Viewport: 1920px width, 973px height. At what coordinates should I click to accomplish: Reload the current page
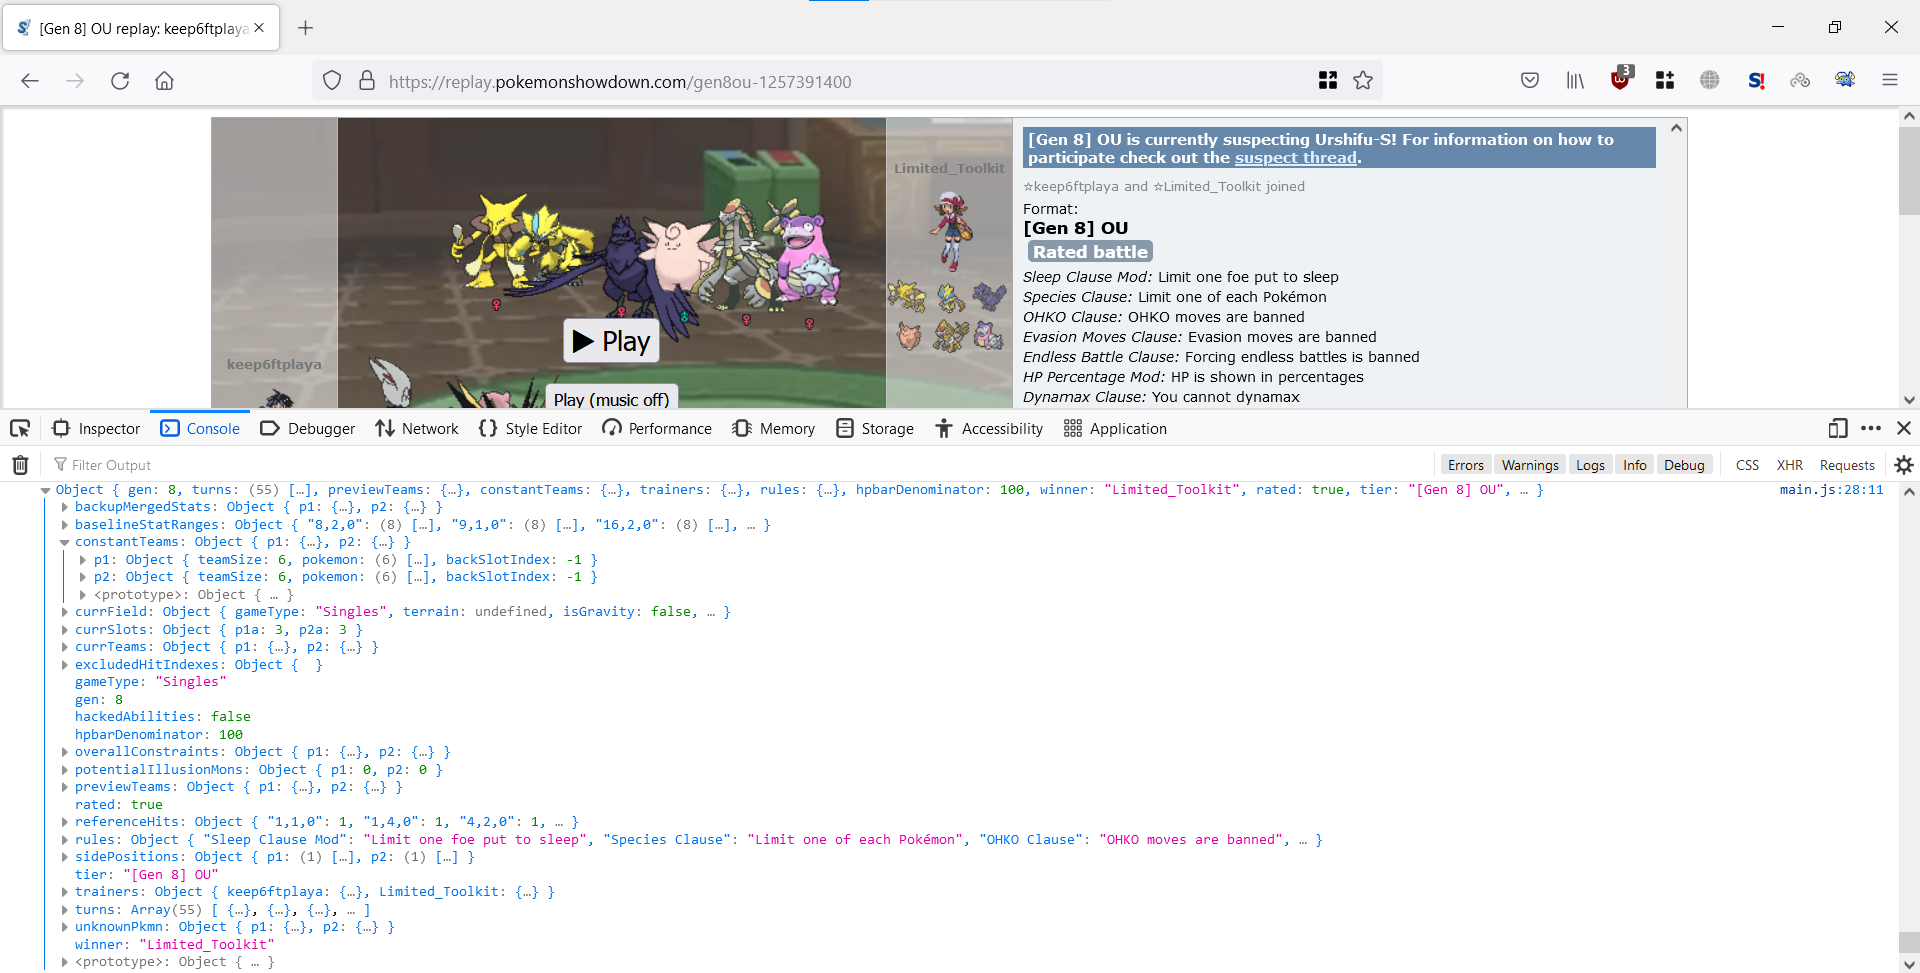(x=120, y=81)
